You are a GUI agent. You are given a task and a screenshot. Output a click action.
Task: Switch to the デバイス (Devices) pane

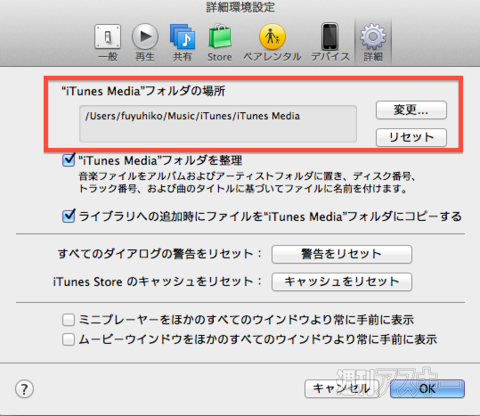click(x=330, y=43)
